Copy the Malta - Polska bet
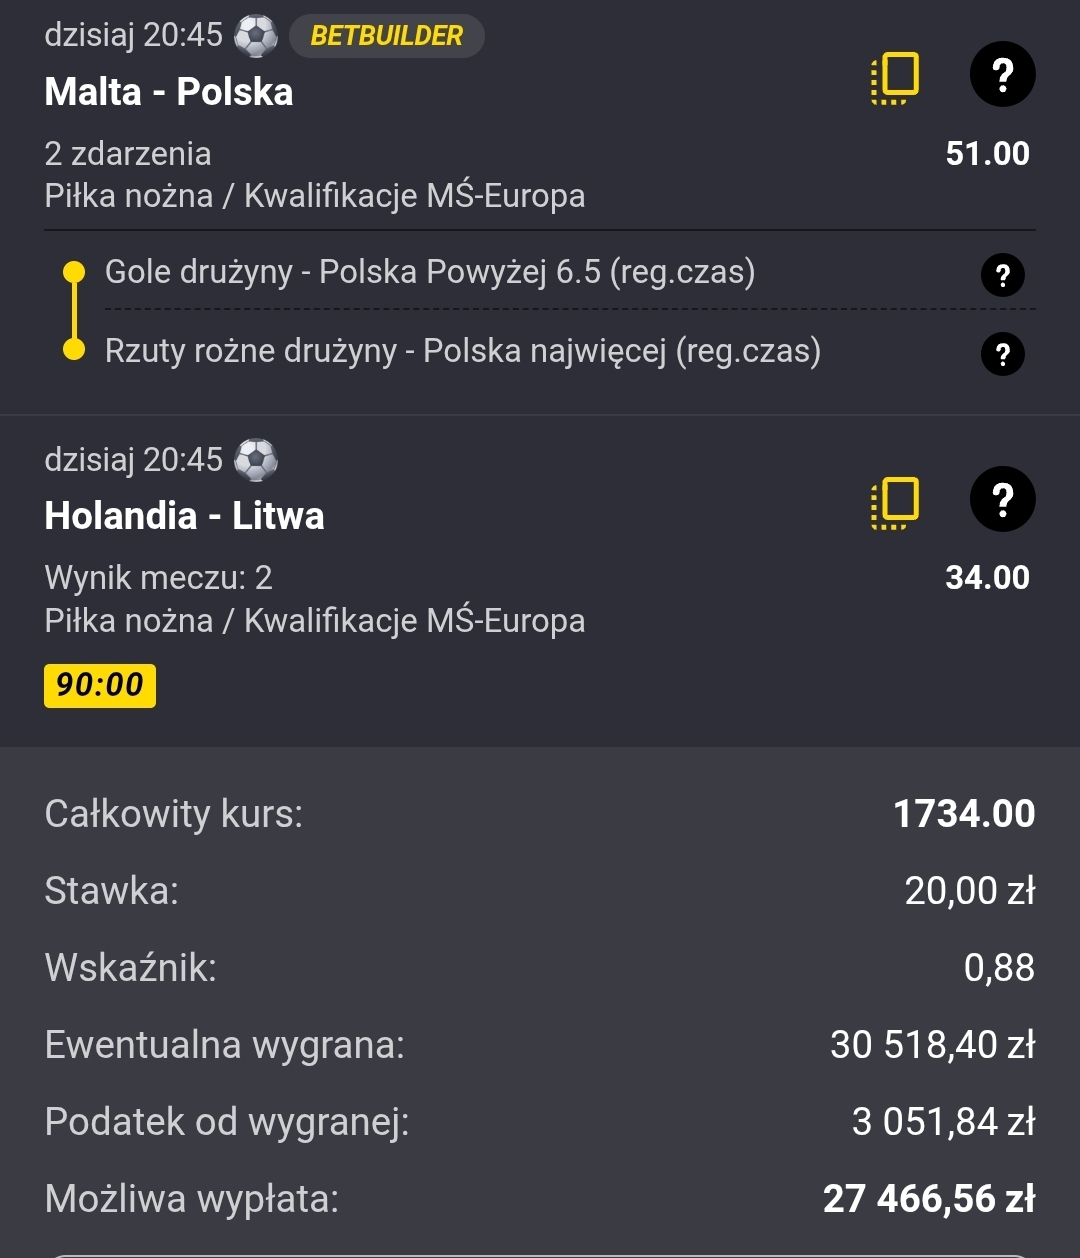 (x=895, y=78)
